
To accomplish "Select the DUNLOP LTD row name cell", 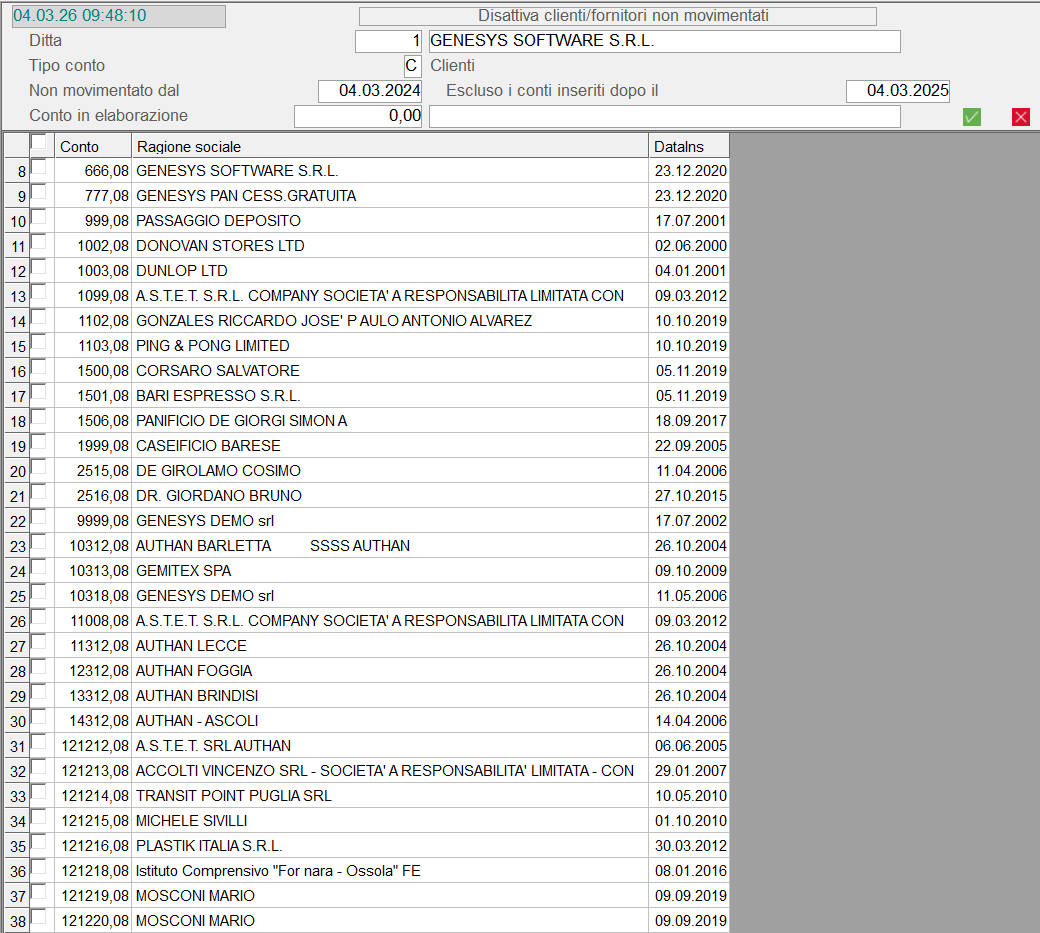I will click(390, 271).
